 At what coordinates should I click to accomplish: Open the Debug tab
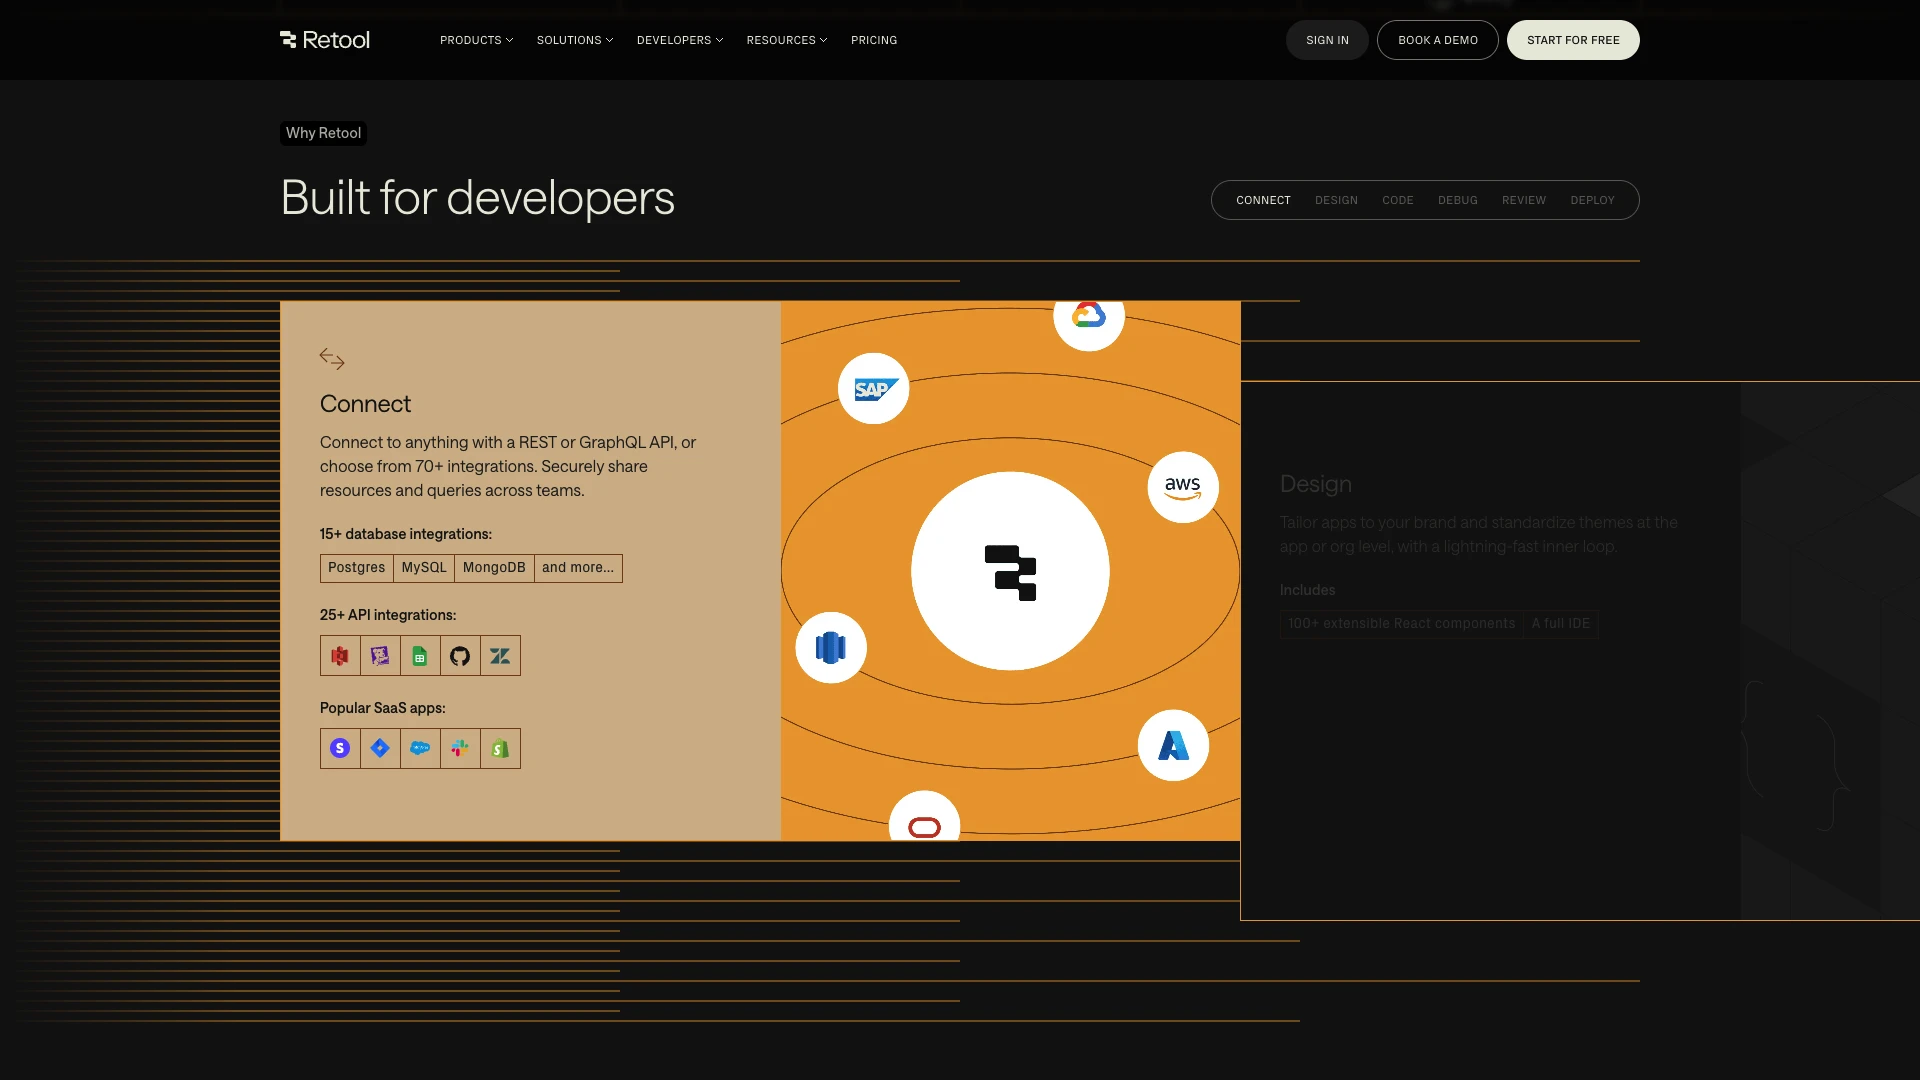[x=1458, y=200]
